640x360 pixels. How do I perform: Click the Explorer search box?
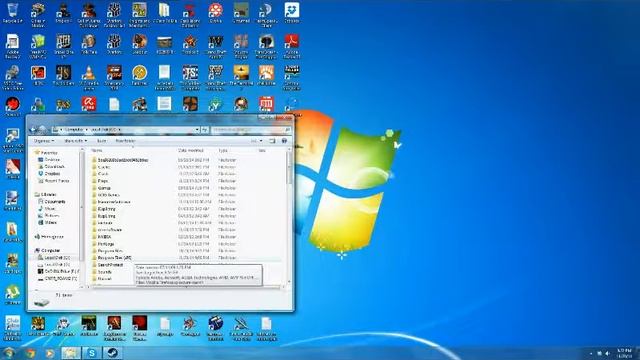pos(251,130)
